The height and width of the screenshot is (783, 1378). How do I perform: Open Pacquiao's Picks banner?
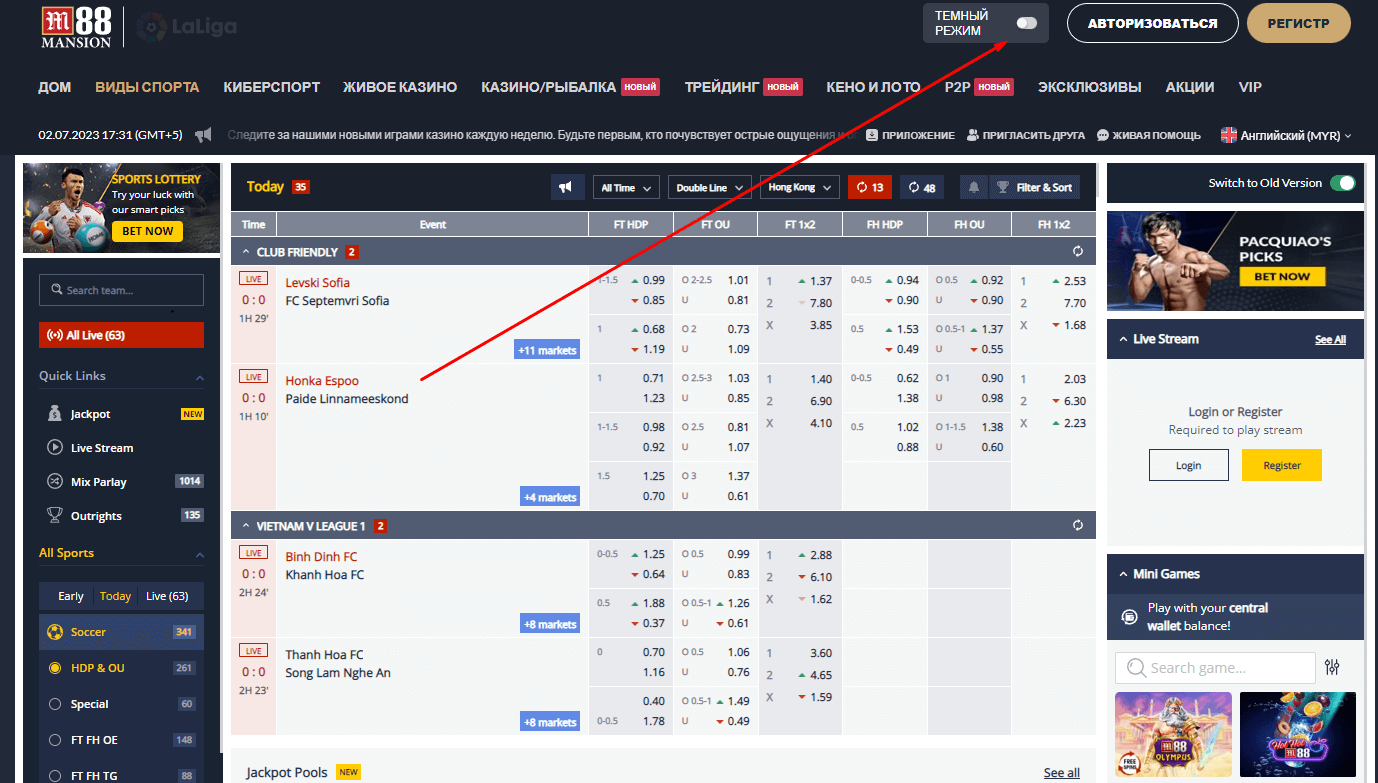(x=1235, y=263)
